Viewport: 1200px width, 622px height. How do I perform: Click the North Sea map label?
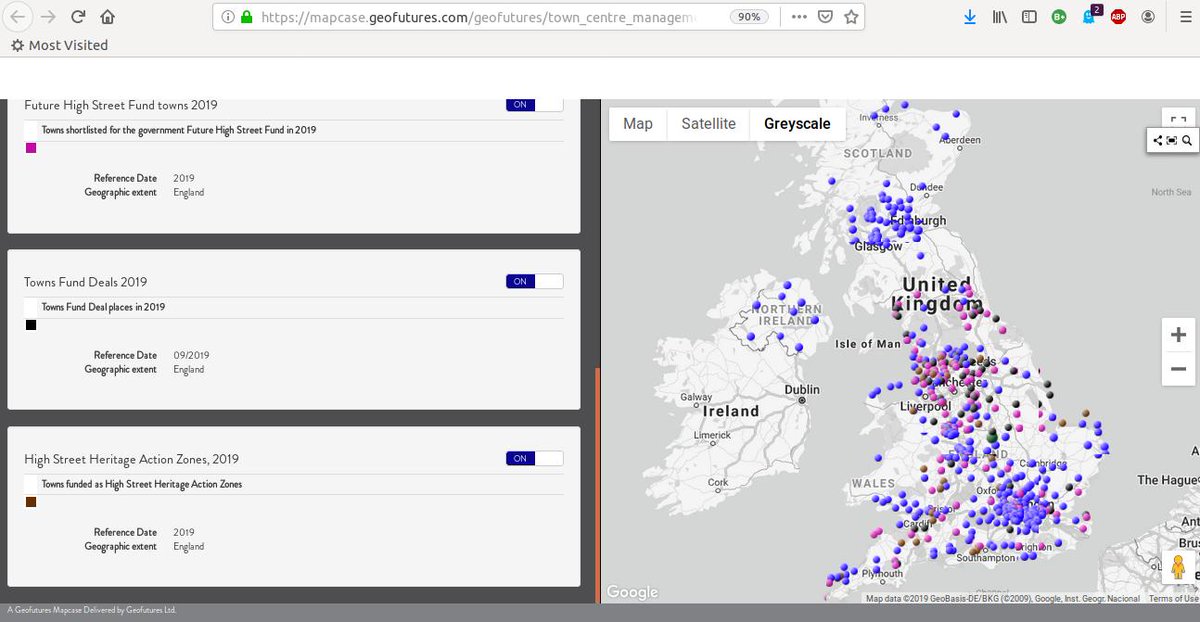click(1171, 192)
